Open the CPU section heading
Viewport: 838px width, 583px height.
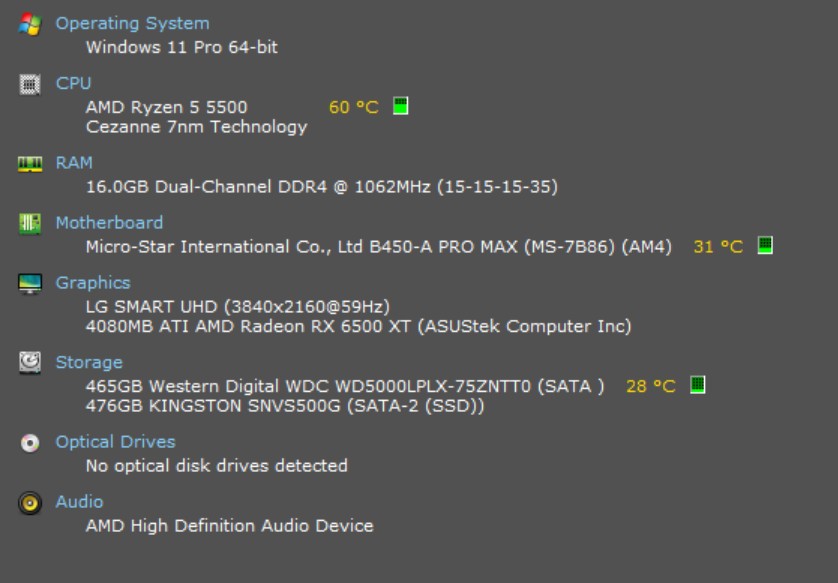[73, 83]
